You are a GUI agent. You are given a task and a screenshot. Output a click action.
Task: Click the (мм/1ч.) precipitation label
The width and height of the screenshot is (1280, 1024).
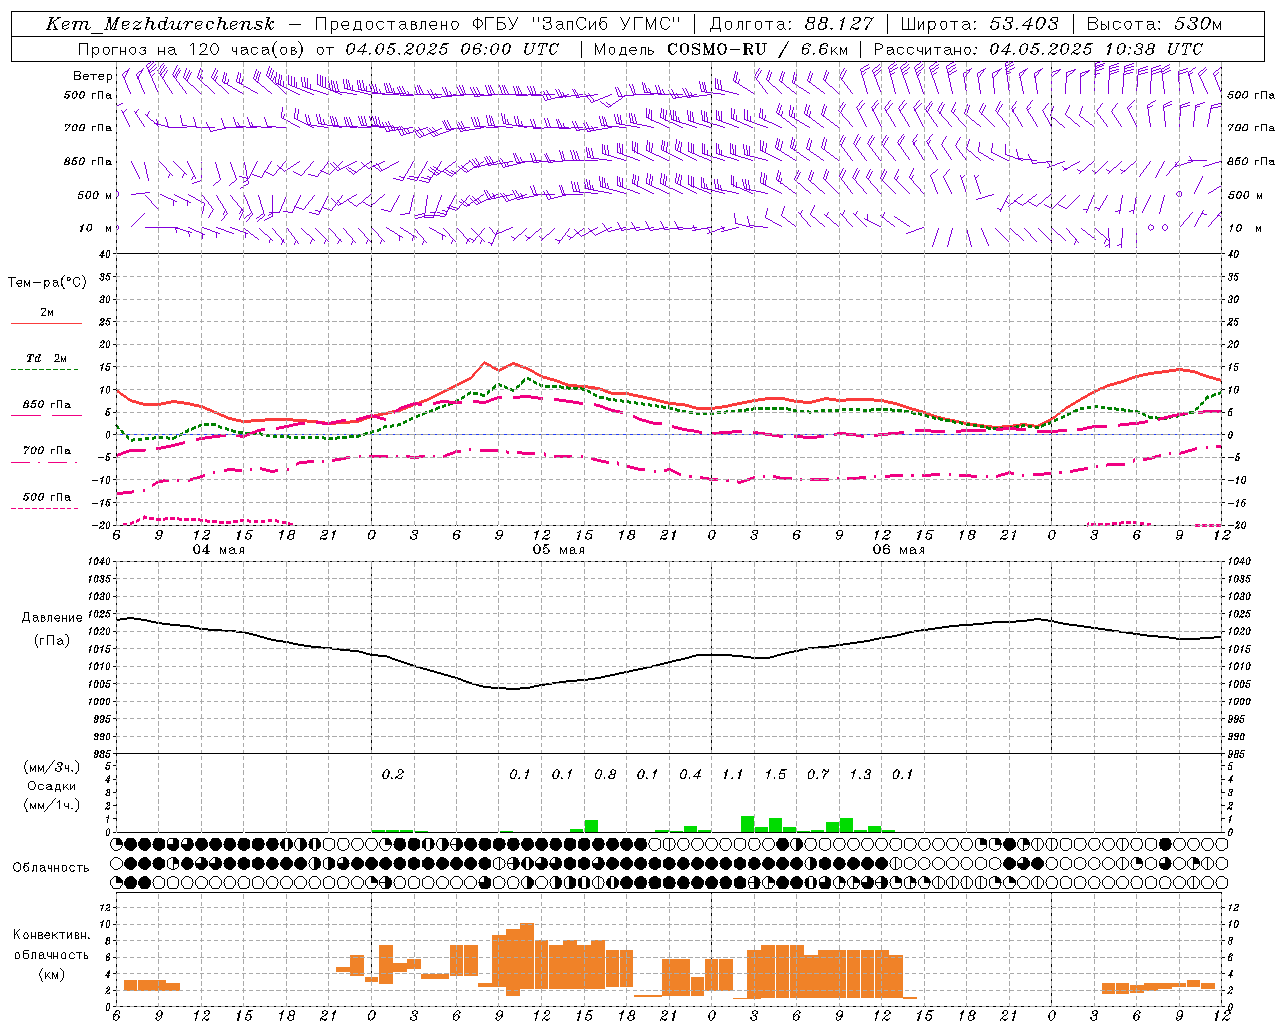pyautogui.click(x=52, y=805)
